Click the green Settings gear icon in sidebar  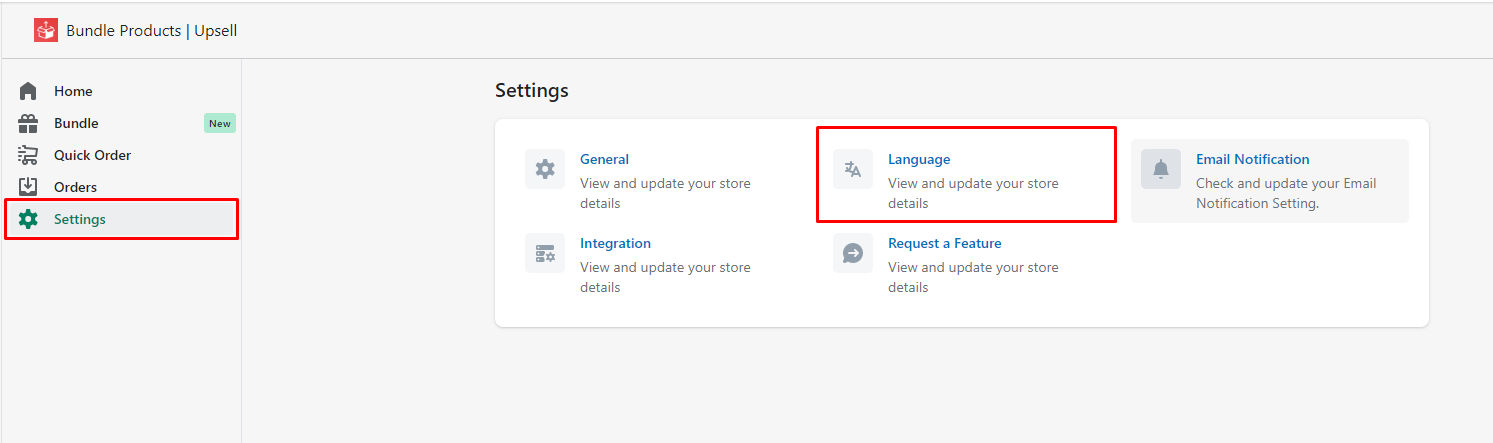point(28,219)
